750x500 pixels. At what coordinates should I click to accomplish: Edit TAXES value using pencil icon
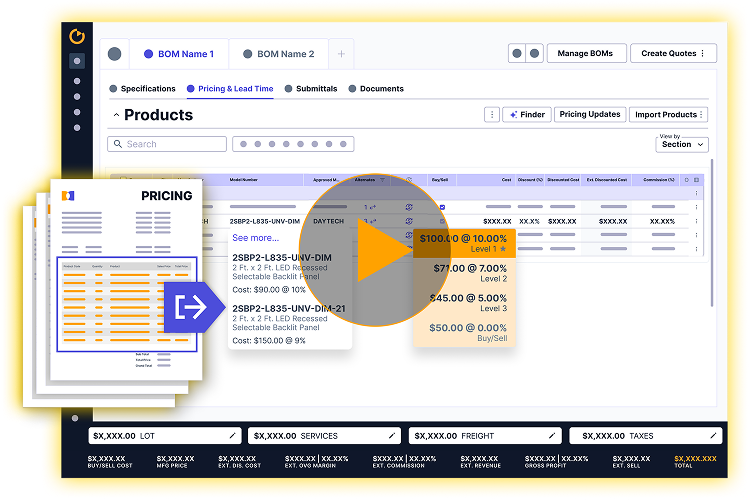(x=711, y=436)
